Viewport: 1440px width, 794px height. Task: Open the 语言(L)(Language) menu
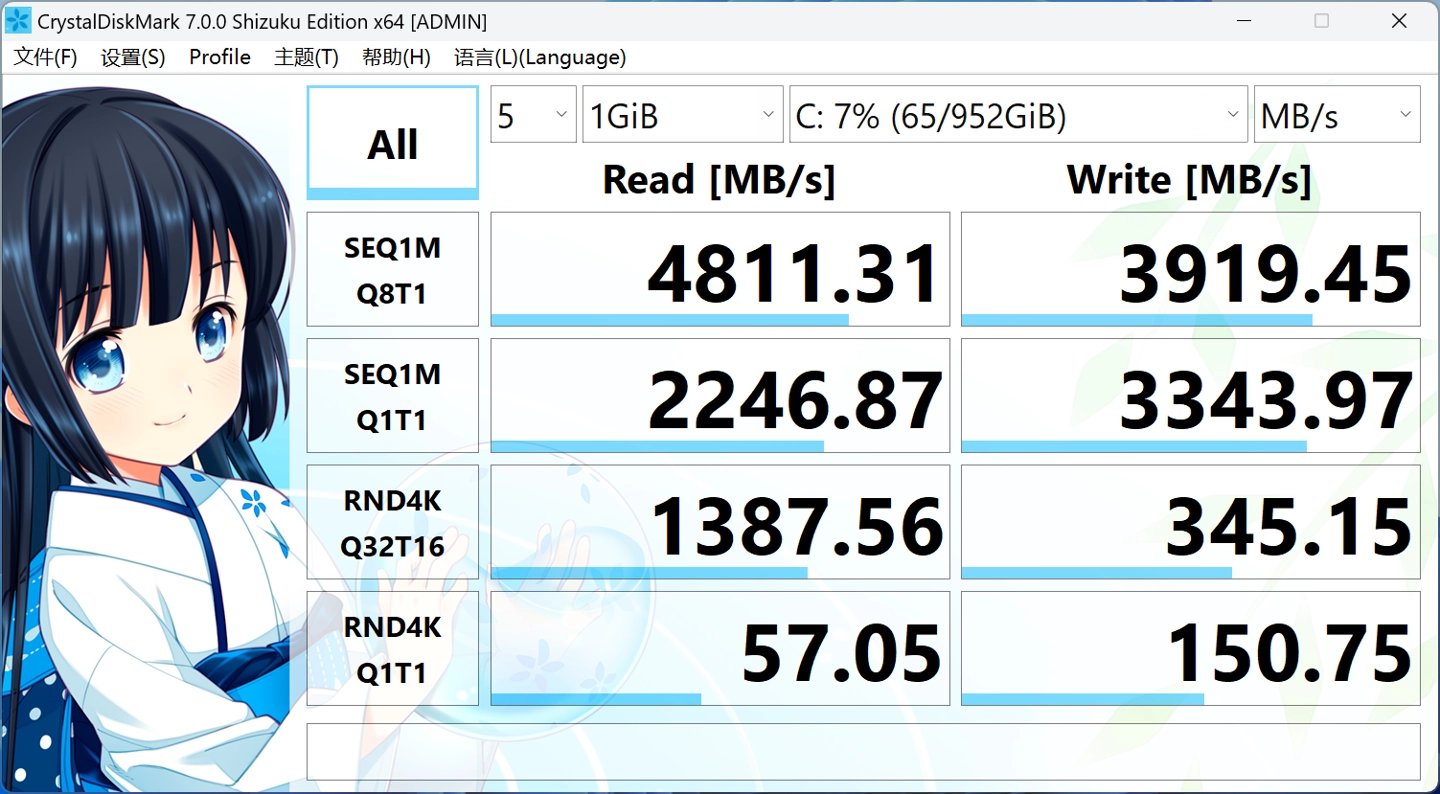point(540,57)
